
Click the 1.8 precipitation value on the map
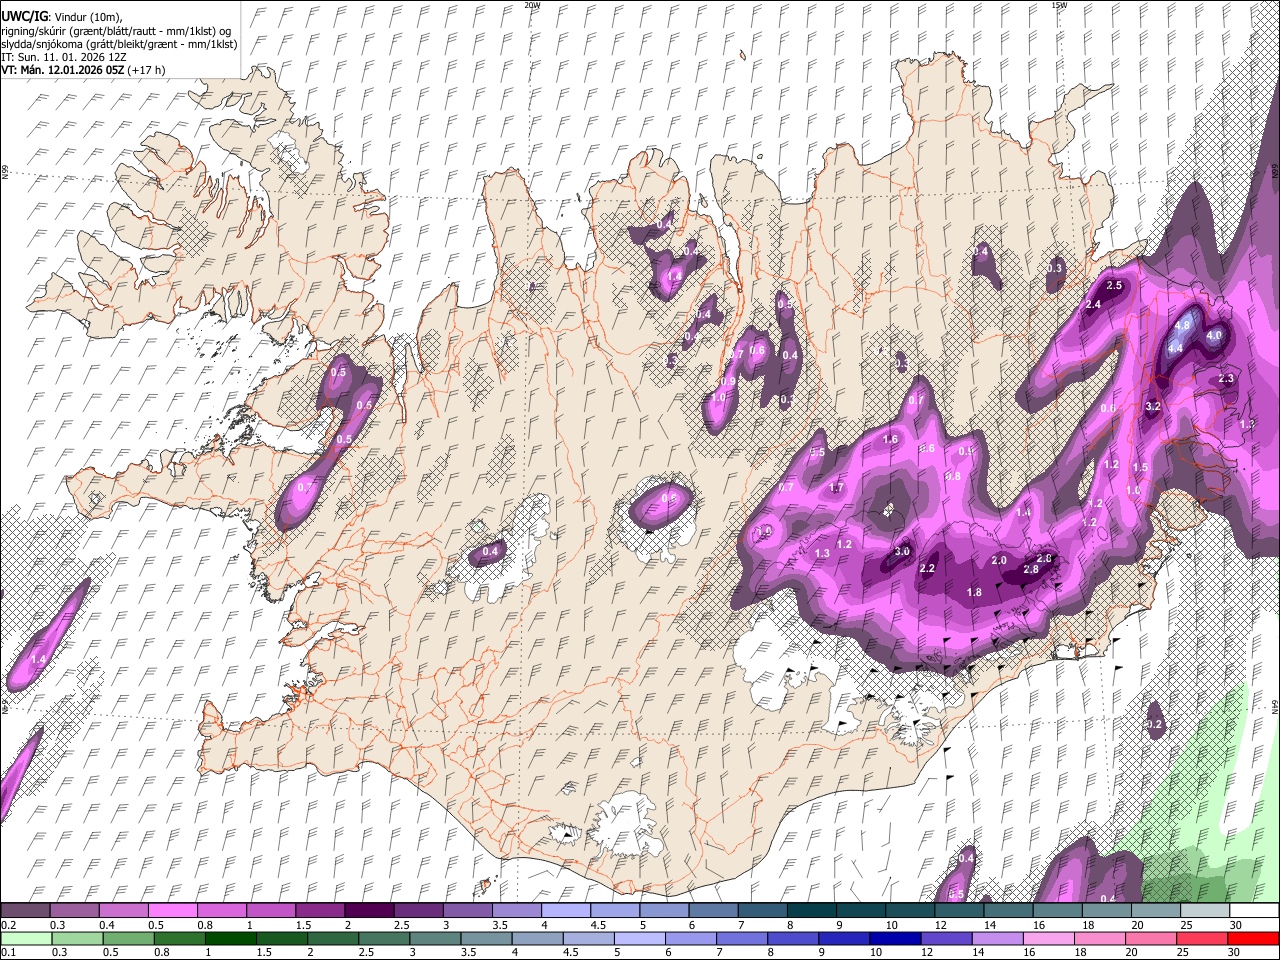[974, 592]
